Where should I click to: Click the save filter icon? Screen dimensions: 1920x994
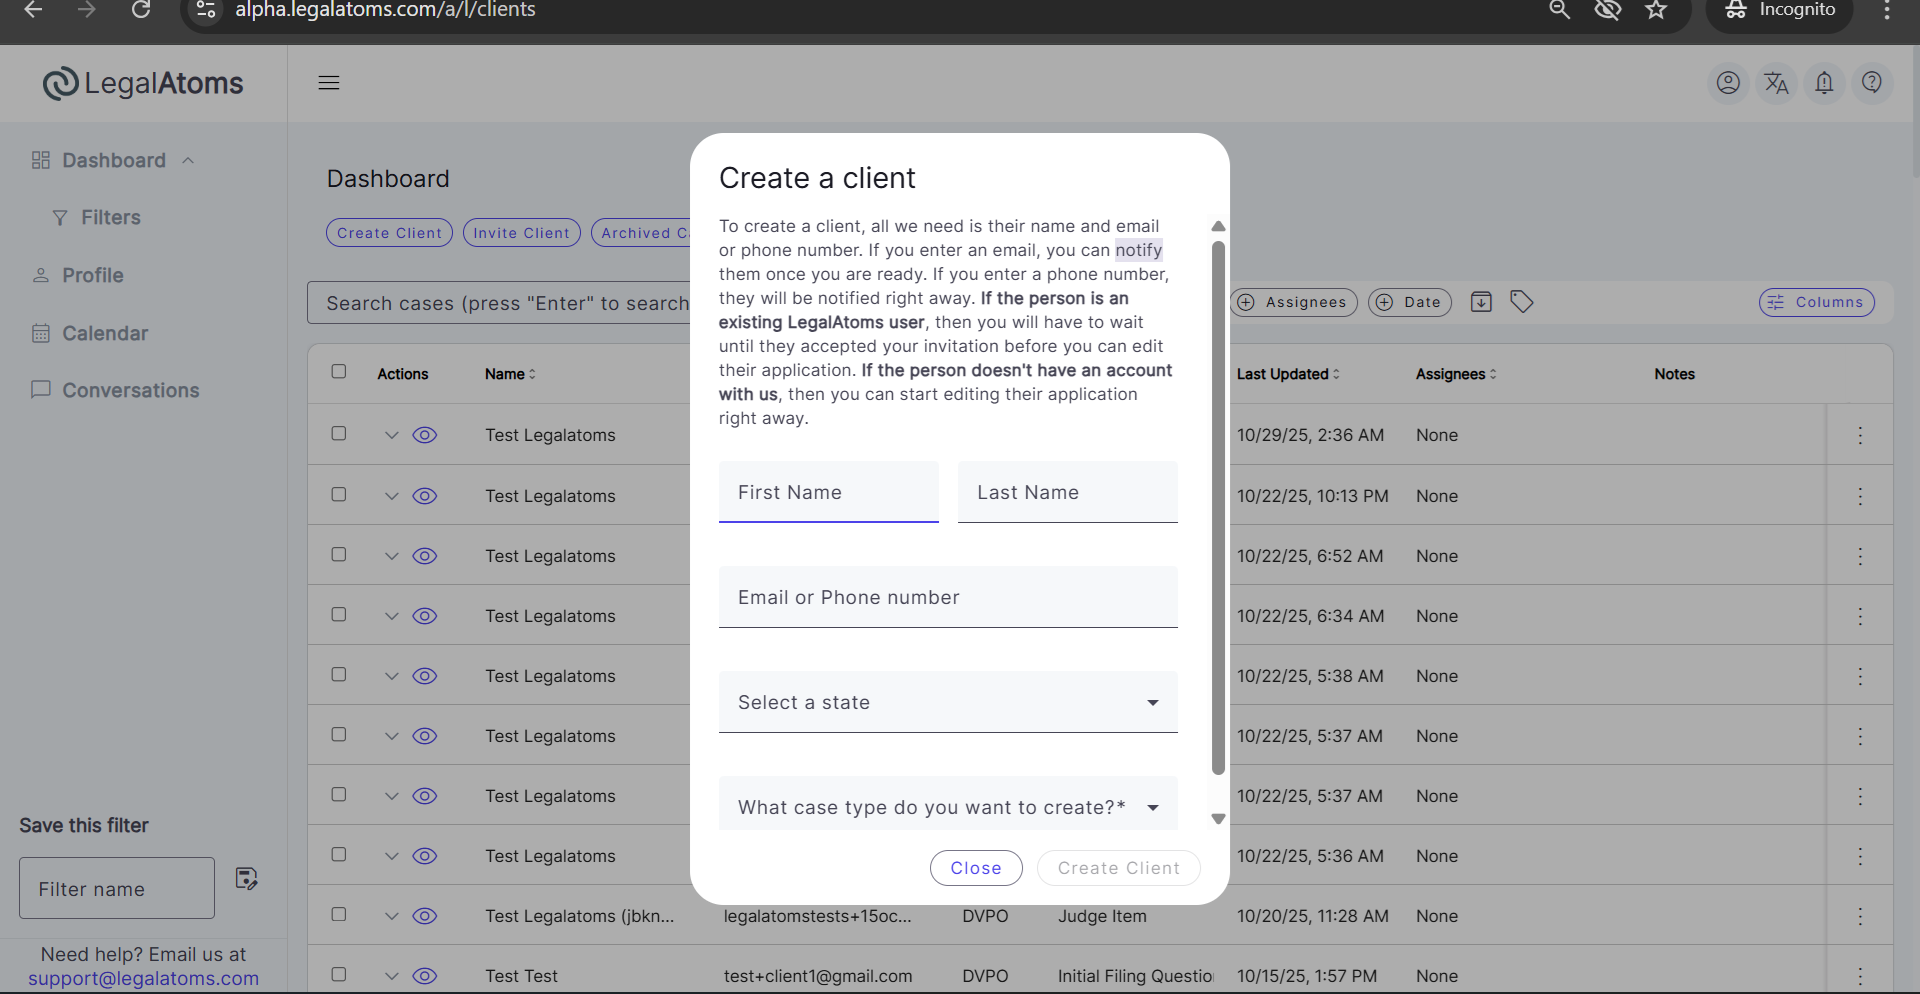click(x=246, y=879)
